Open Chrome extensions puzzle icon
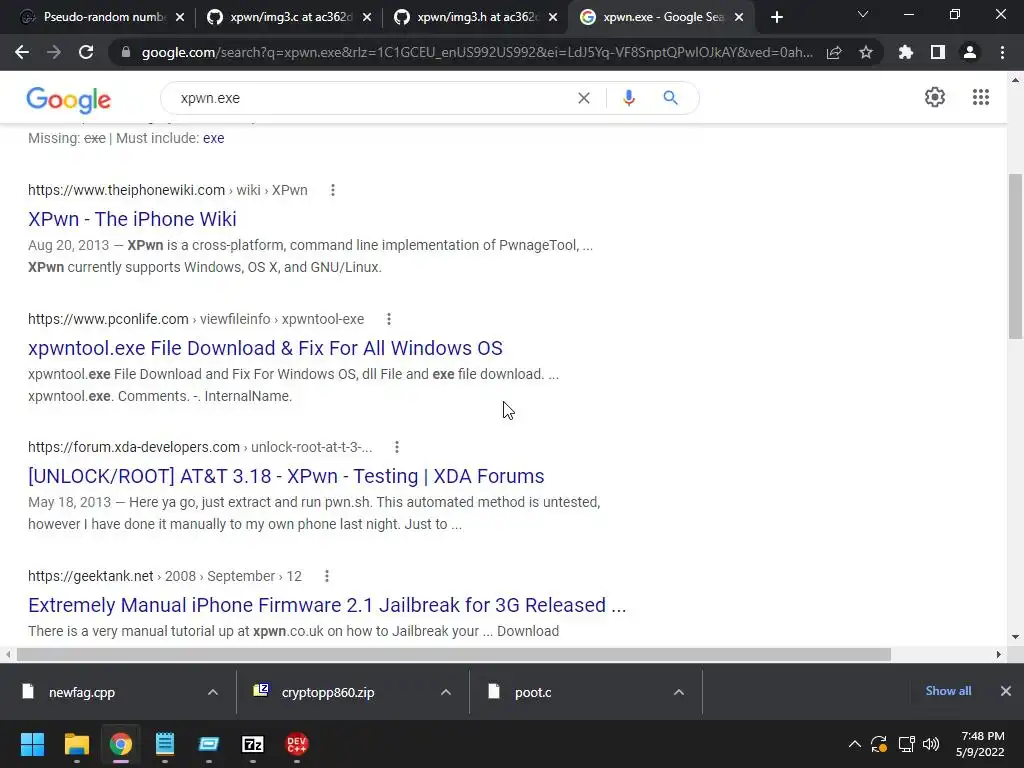 point(906,52)
